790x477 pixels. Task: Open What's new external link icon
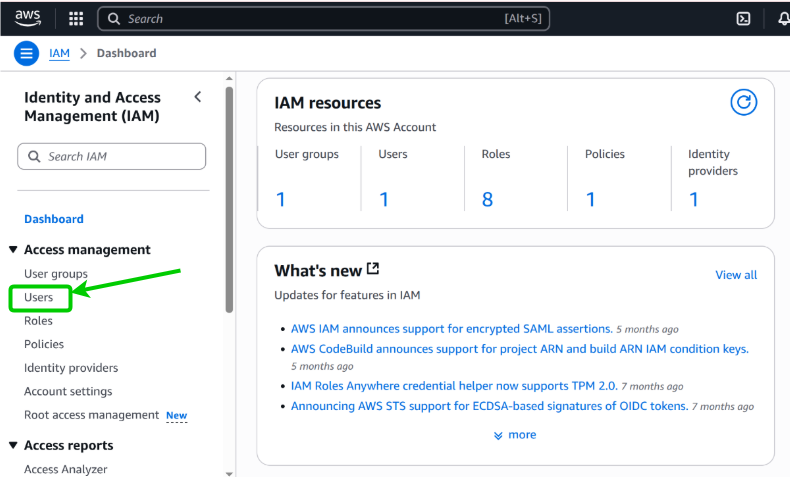pos(373,269)
